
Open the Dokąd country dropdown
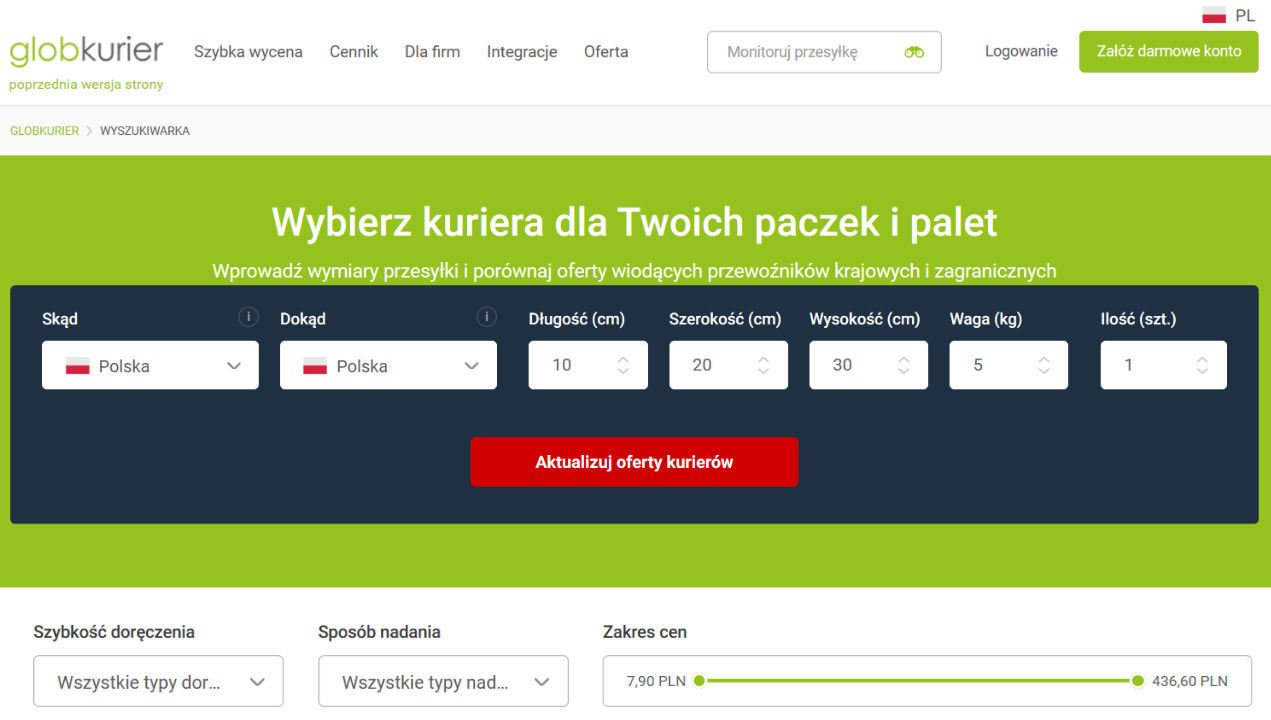click(388, 366)
